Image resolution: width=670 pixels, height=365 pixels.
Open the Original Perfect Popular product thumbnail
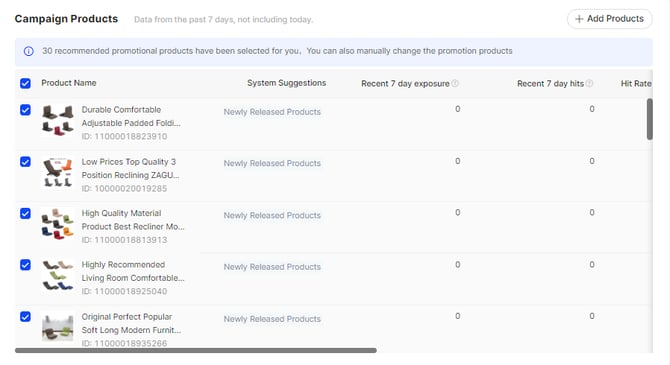58,327
